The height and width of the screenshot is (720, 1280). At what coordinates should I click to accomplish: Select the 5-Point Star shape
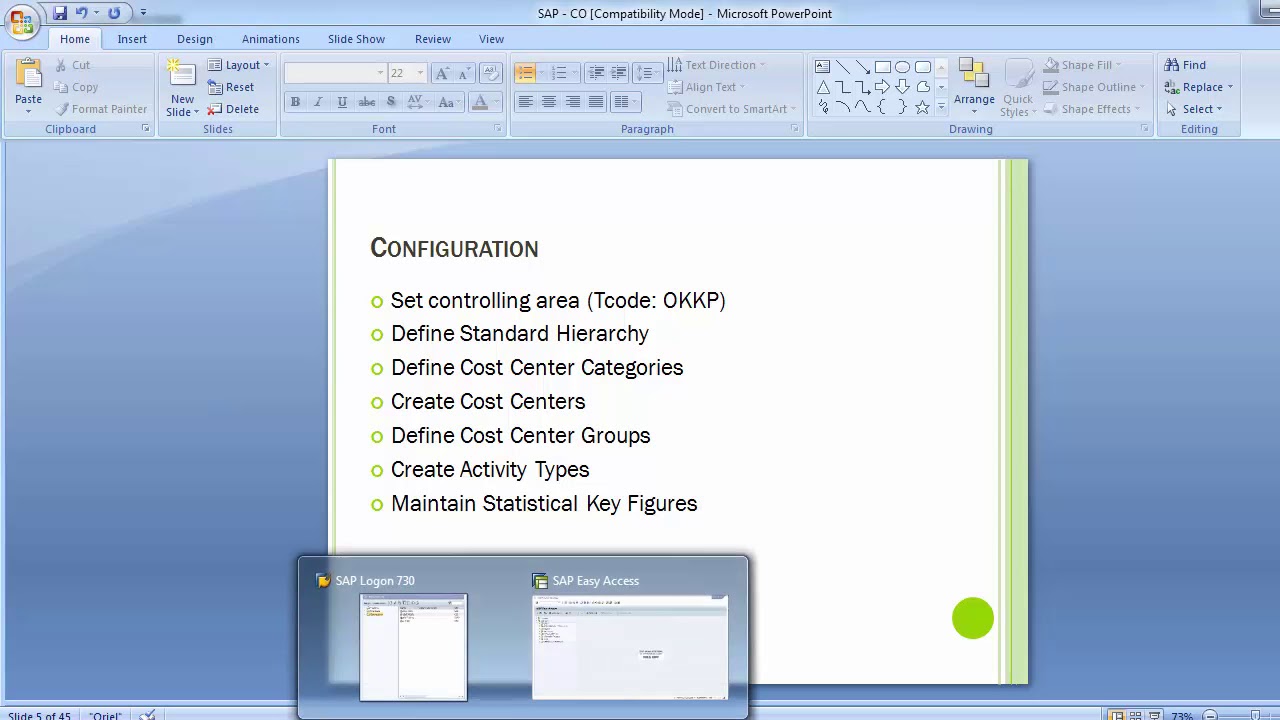(x=922, y=107)
